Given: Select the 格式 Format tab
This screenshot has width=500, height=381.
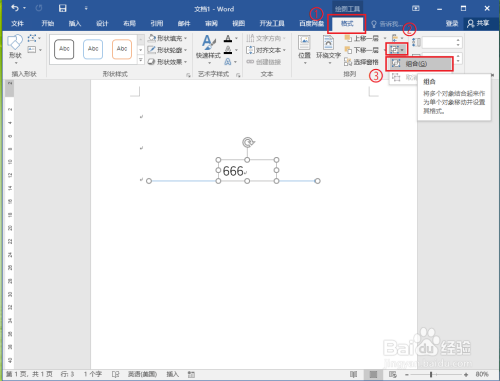Looking at the screenshot, I should (x=347, y=23).
